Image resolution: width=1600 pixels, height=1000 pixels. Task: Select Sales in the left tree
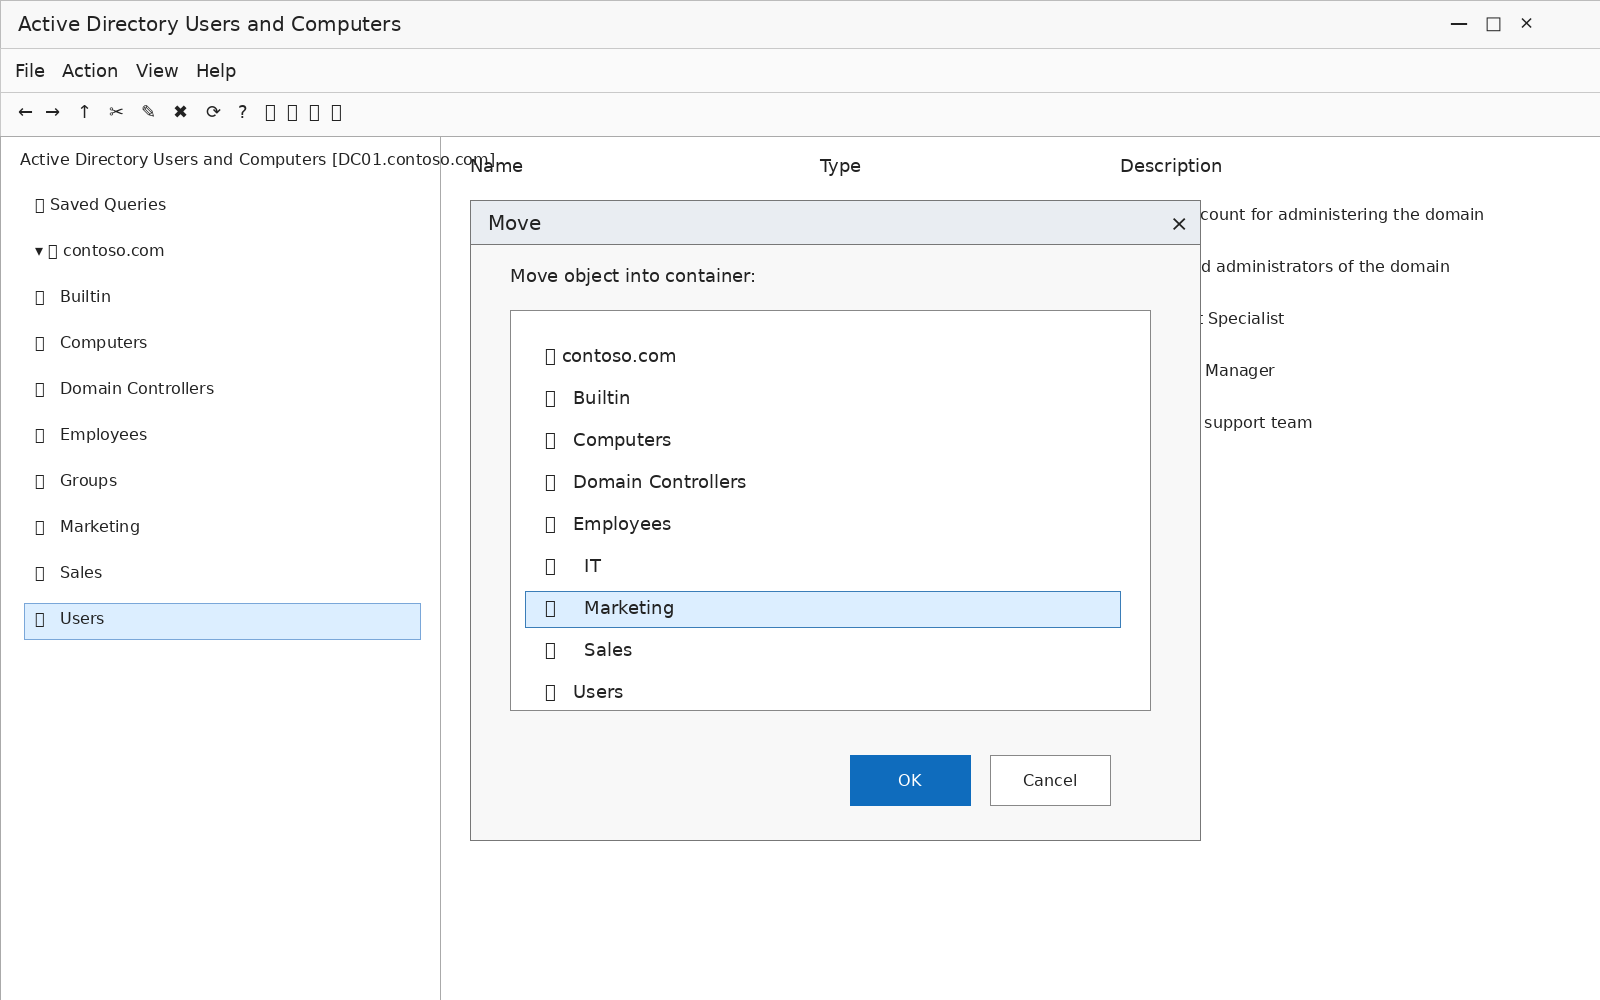[69, 572]
